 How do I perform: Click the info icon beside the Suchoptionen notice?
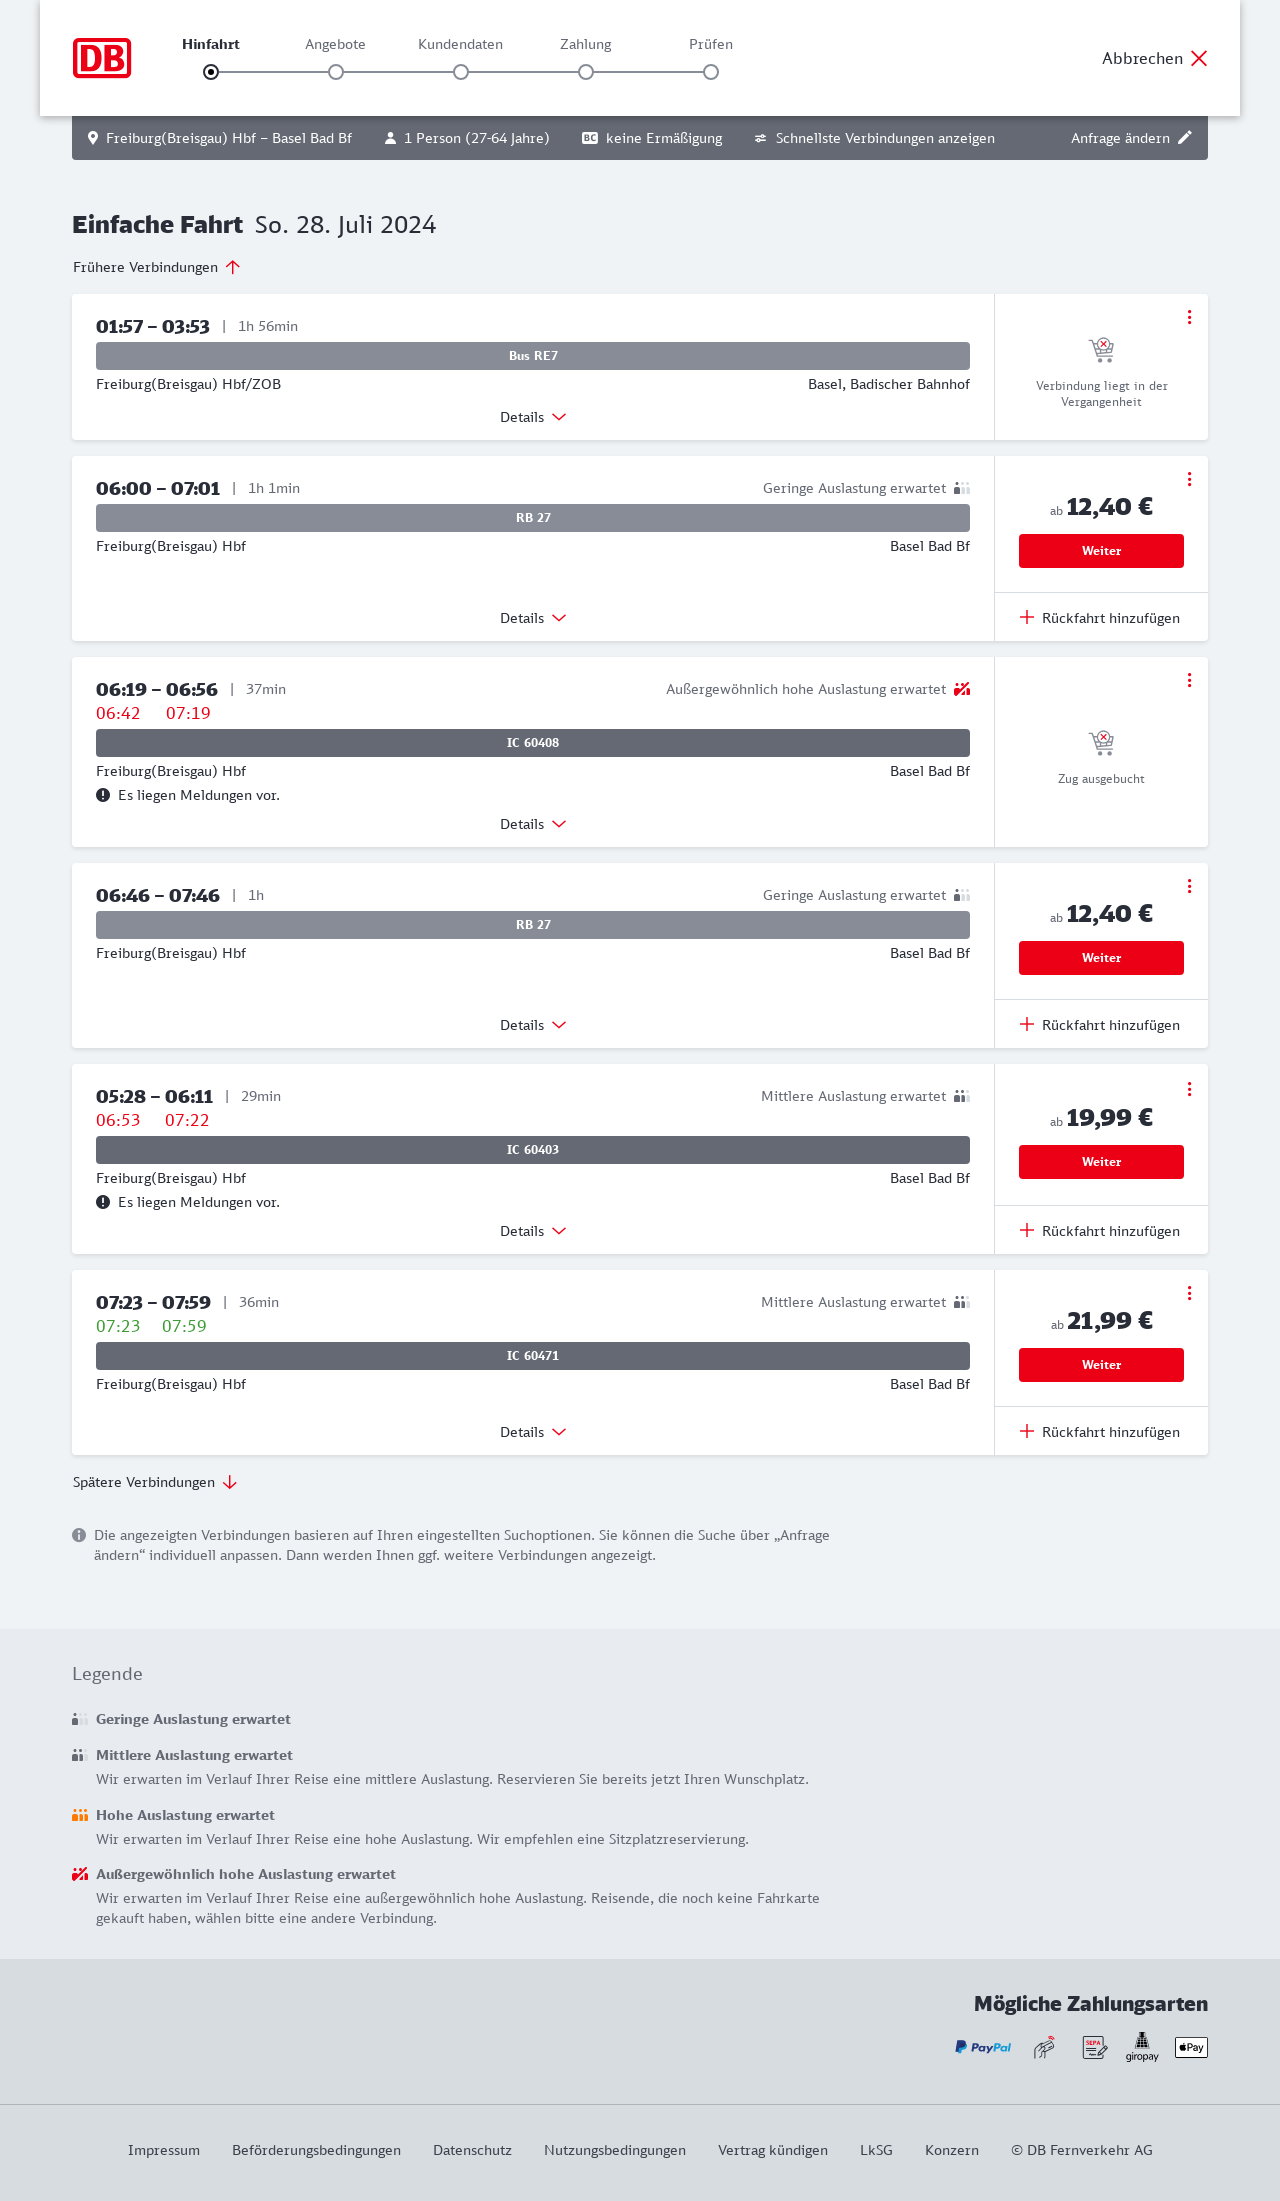[79, 1535]
